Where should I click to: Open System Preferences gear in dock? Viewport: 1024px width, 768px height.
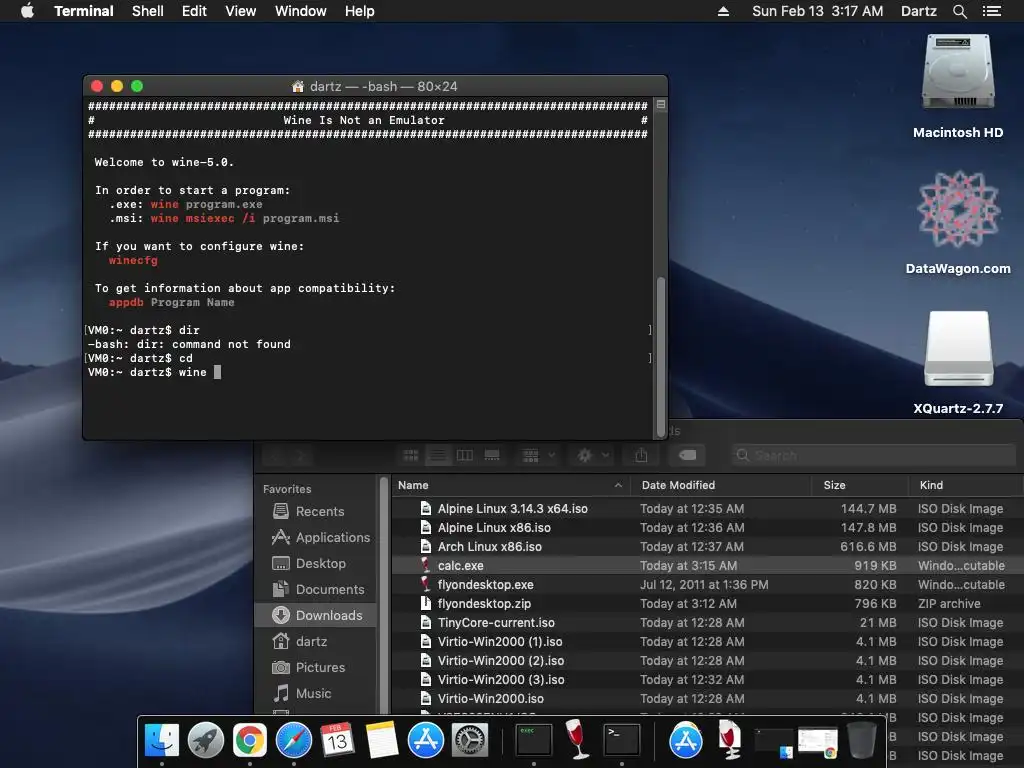point(470,741)
